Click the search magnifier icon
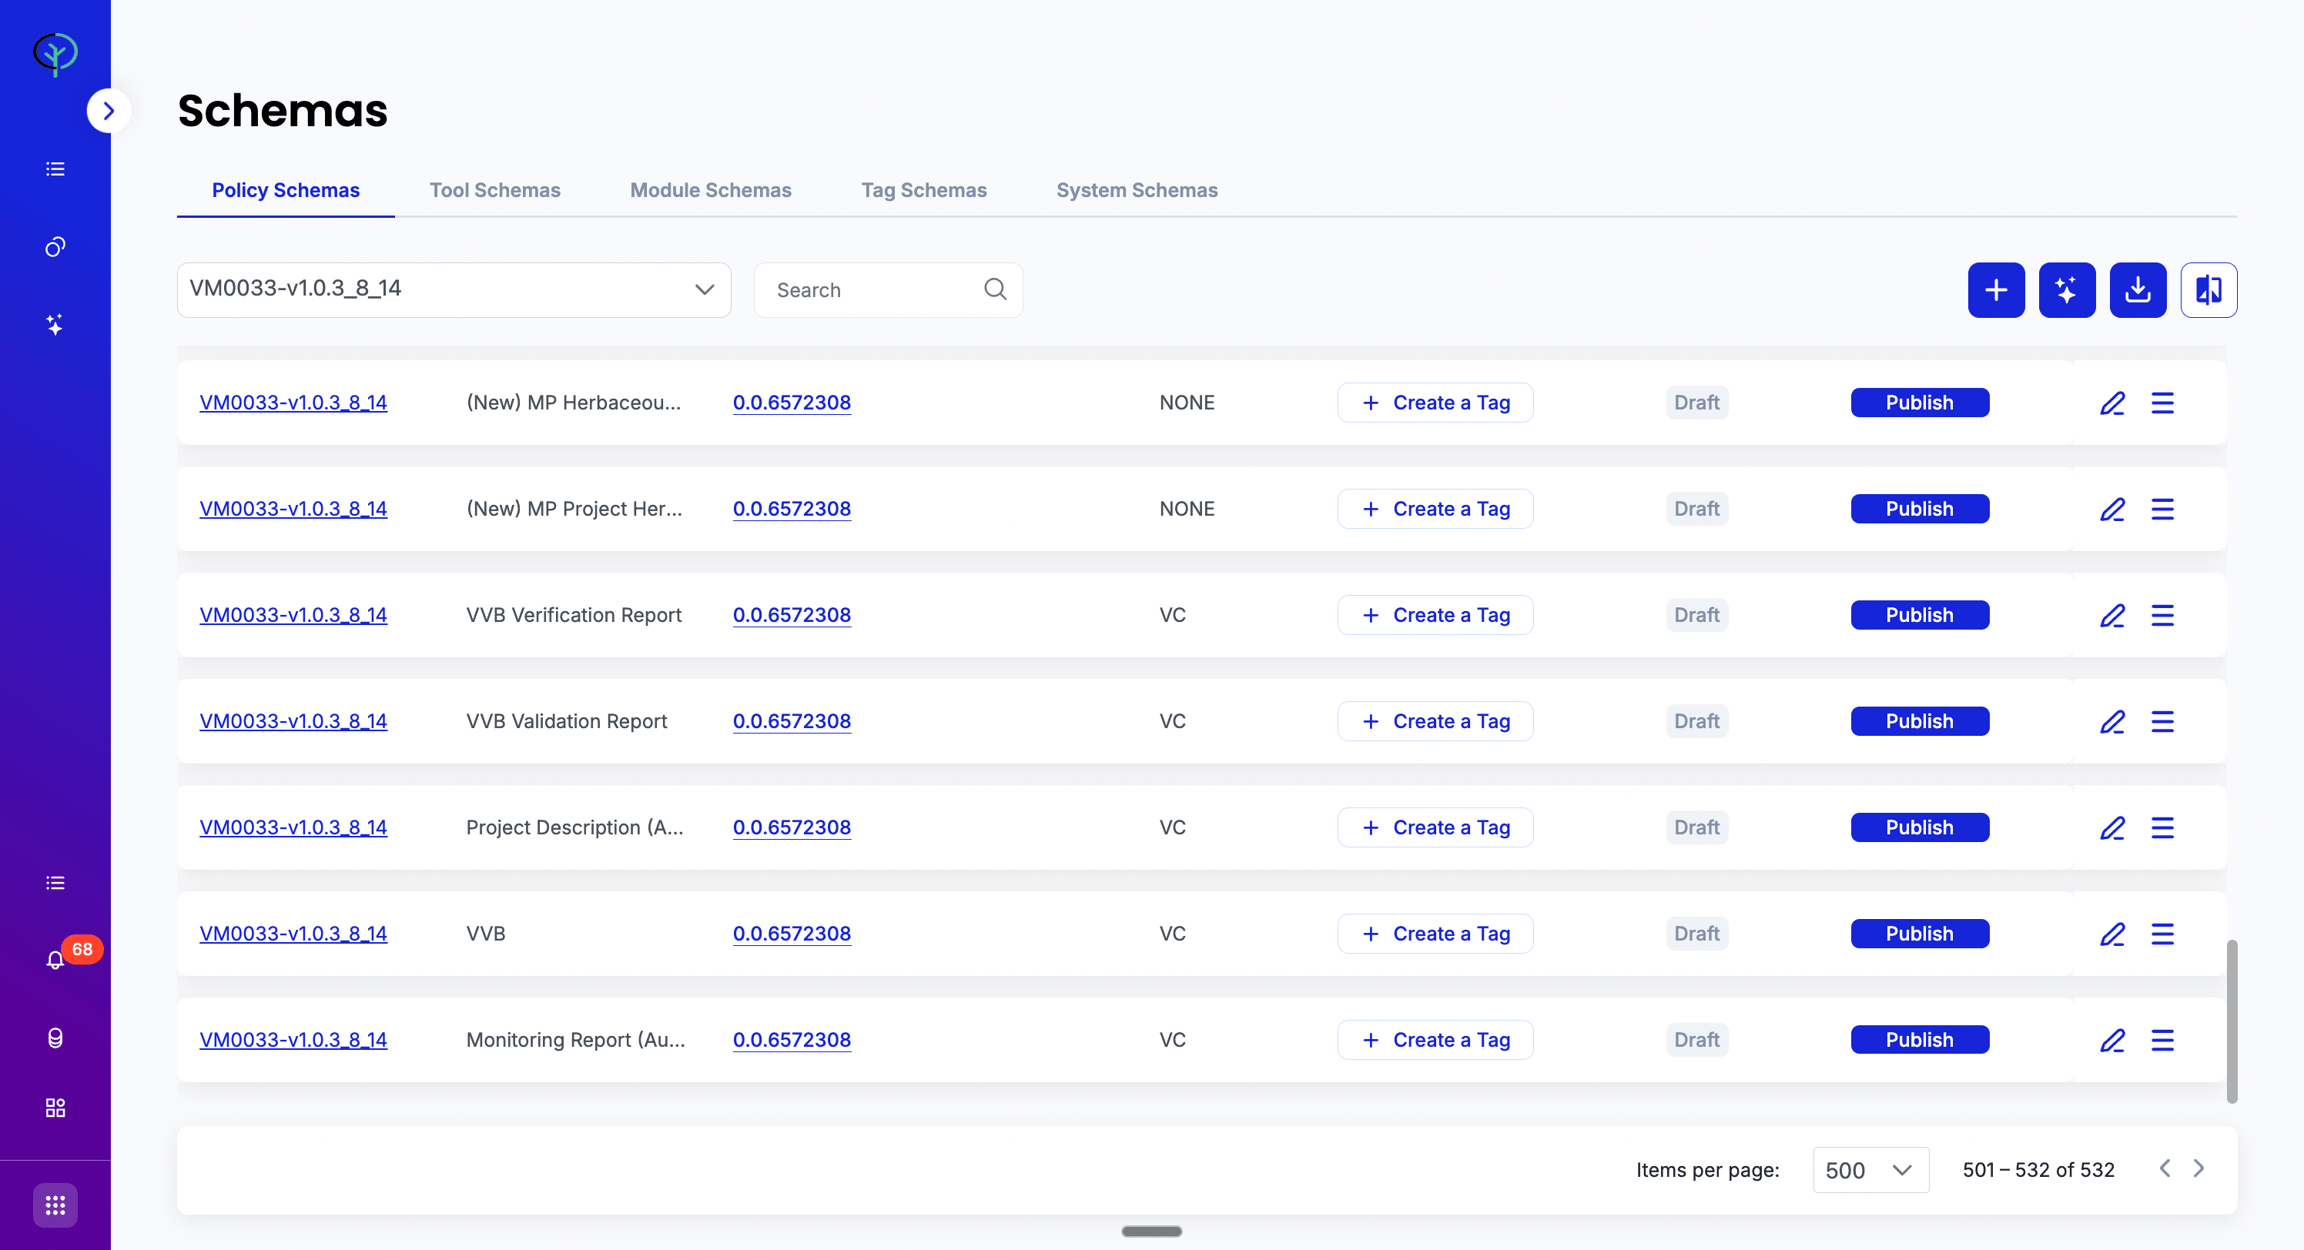This screenshot has width=2304, height=1250. [x=995, y=289]
